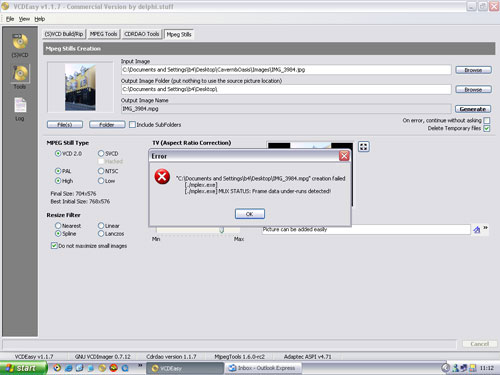Screen dimensions: 500x375
Task: Pick Lanczos resize filter
Action: 101,234
